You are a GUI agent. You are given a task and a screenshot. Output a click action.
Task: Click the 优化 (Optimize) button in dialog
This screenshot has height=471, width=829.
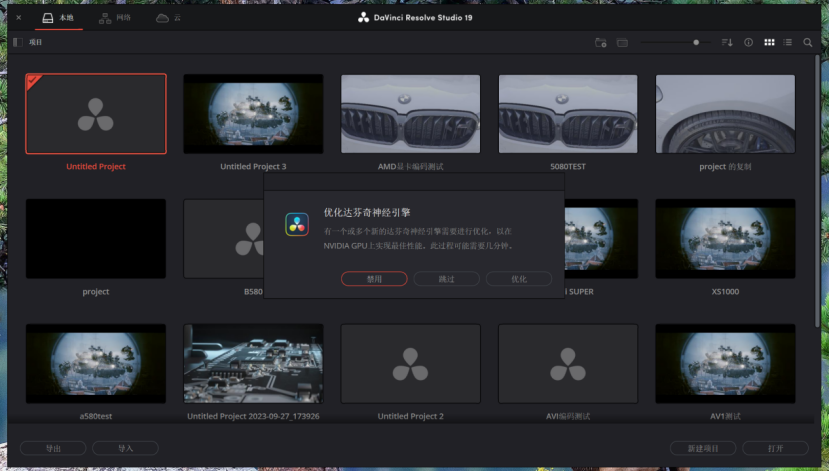coord(519,279)
